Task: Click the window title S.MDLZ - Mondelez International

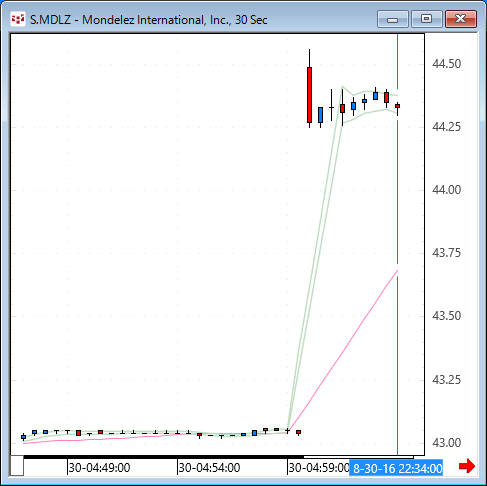Action: tap(149, 20)
